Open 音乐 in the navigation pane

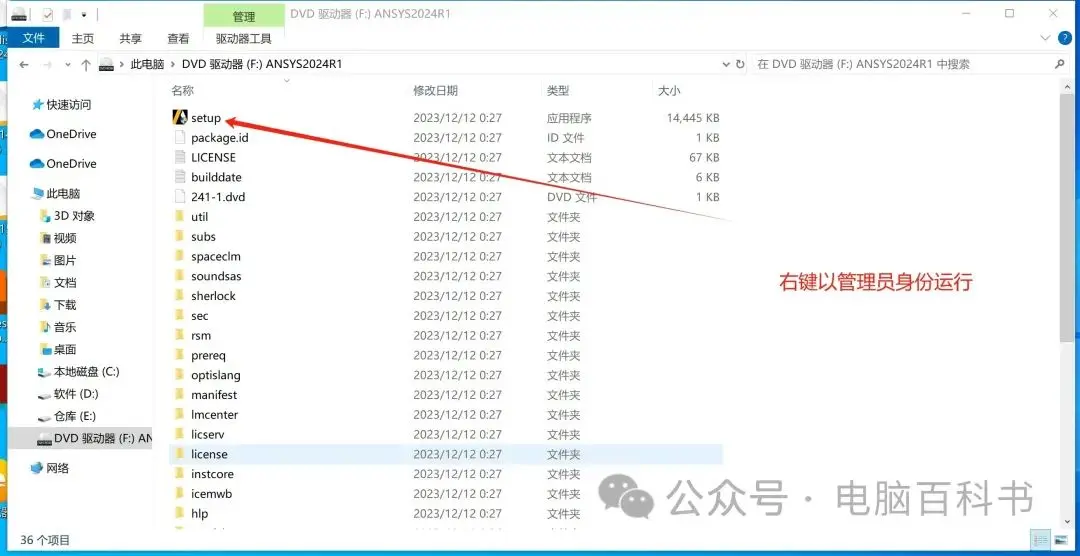coord(65,327)
